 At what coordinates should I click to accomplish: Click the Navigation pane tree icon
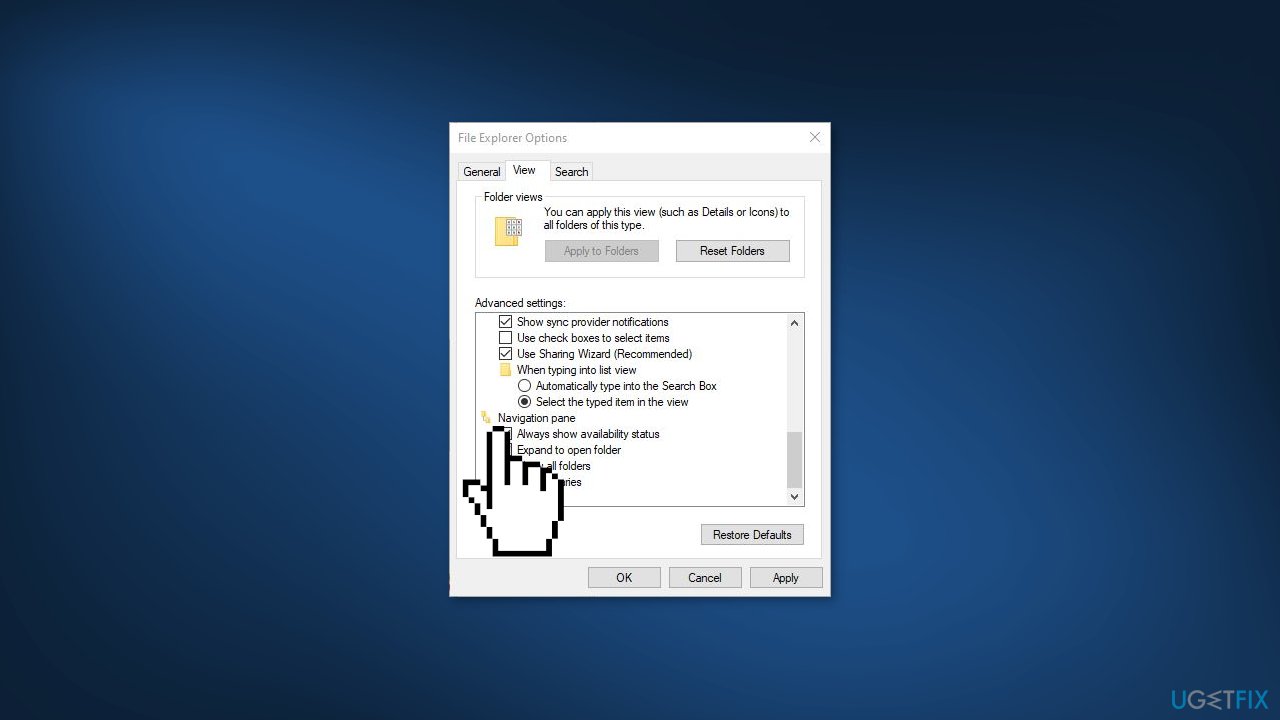click(488, 417)
